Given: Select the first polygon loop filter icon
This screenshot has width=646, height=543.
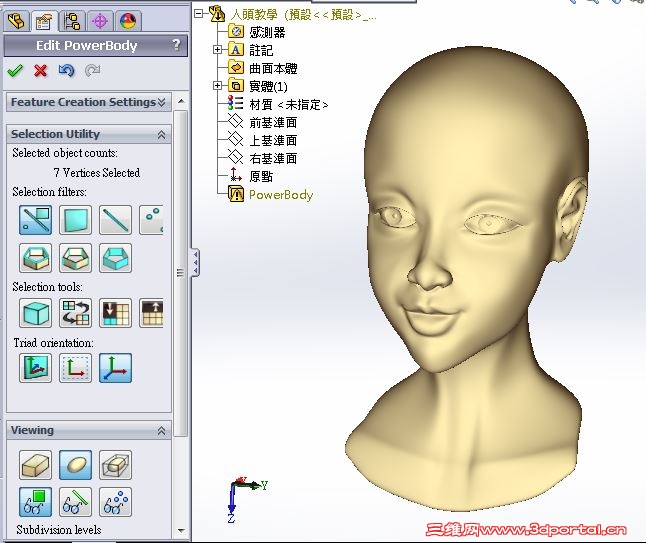Looking at the screenshot, I should [35, 258].
